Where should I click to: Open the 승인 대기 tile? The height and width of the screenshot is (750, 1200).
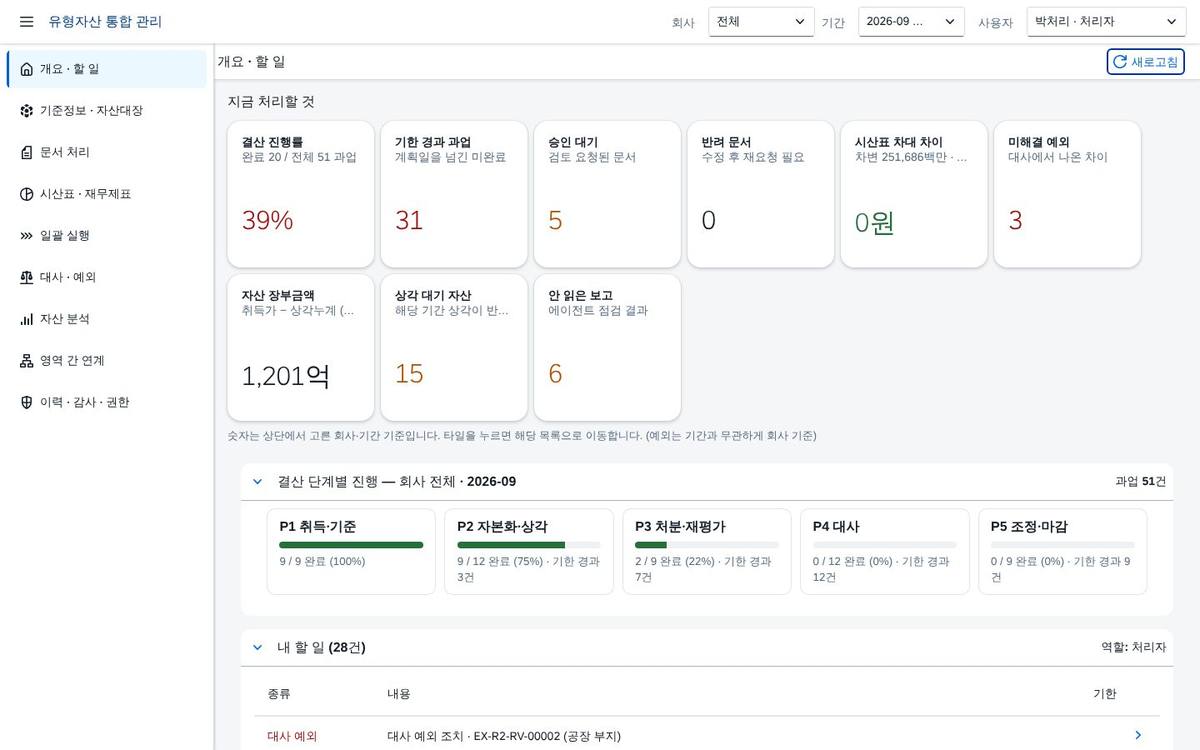(607, 194)
